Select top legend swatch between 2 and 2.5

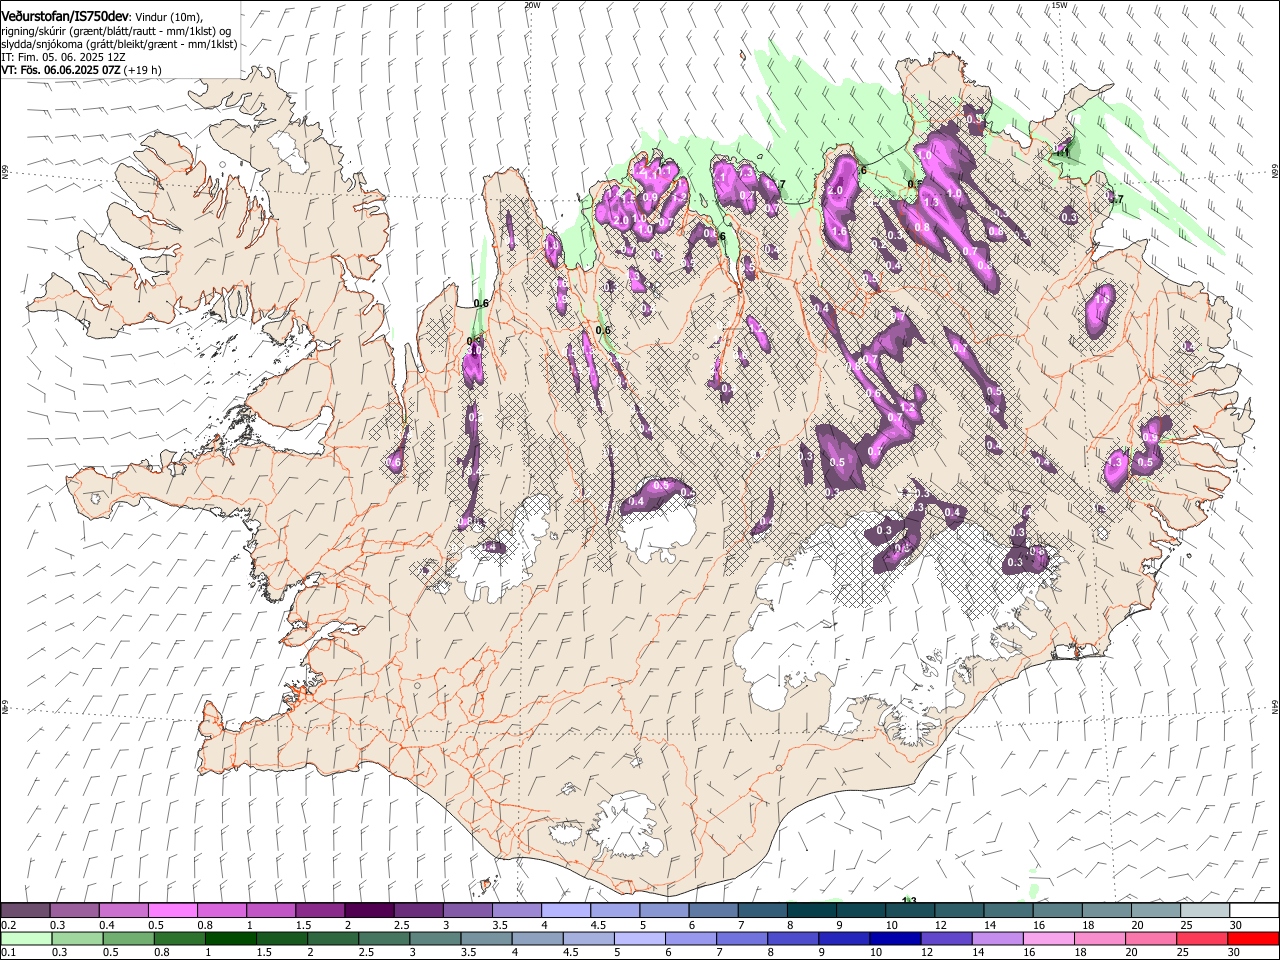pos(369,911)
